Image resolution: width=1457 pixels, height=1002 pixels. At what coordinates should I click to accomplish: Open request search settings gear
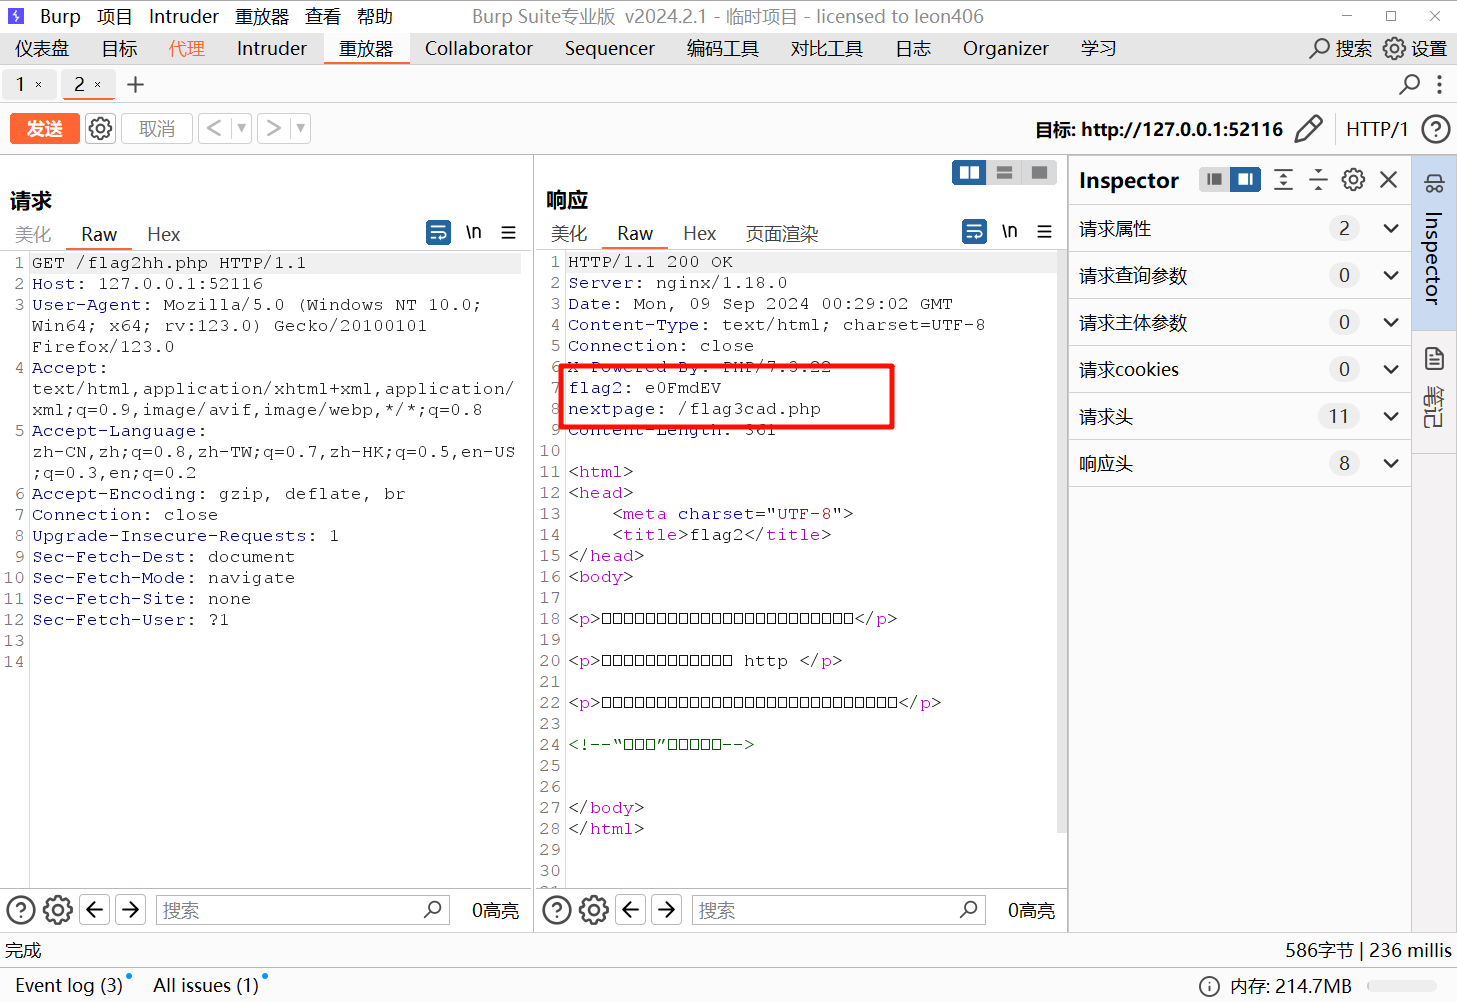pos(58,910)
